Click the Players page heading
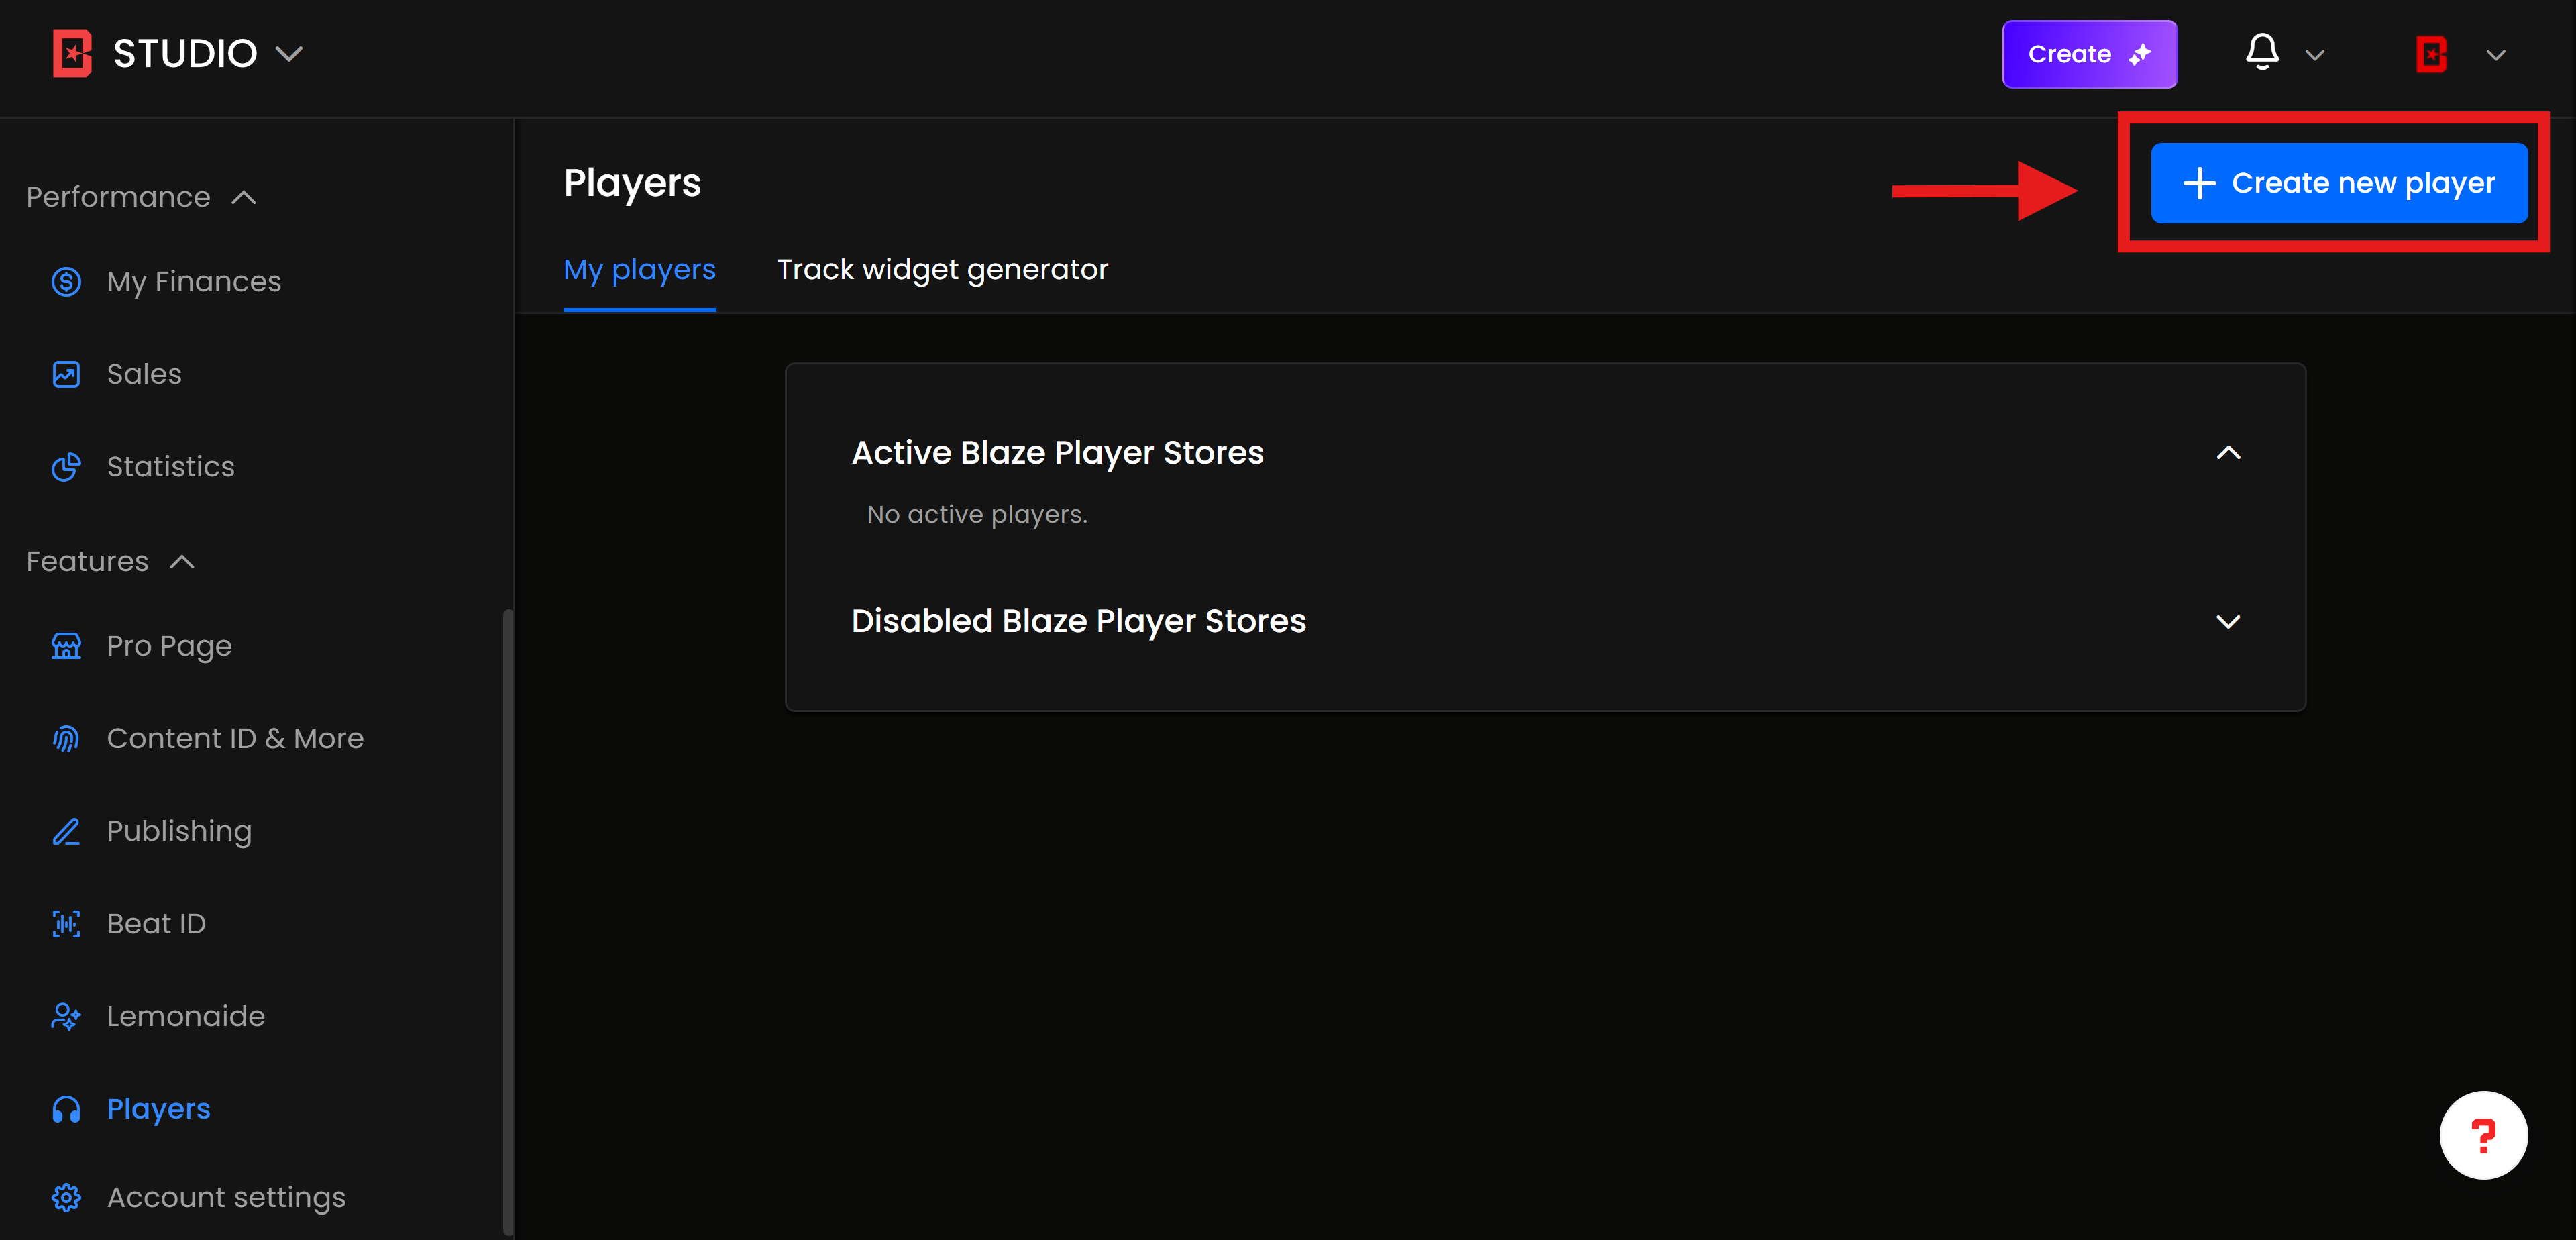 632,183
